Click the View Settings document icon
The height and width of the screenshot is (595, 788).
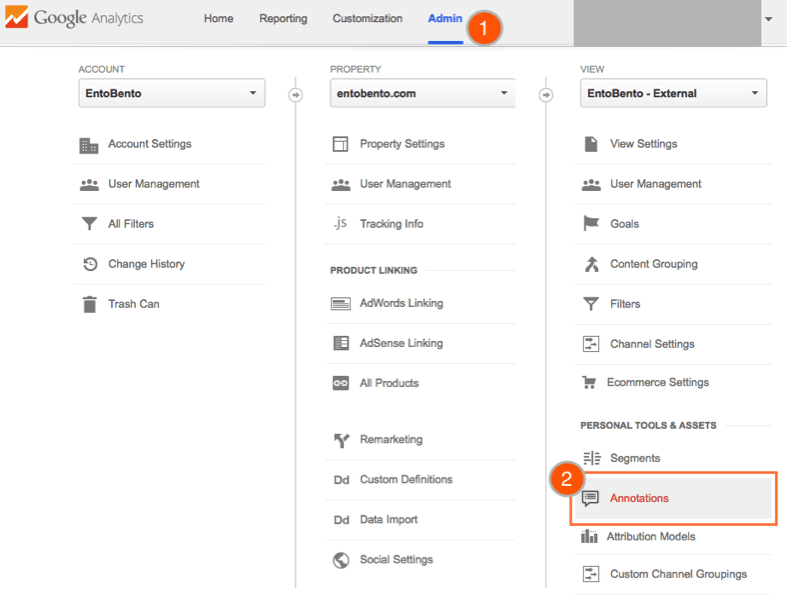591,144
